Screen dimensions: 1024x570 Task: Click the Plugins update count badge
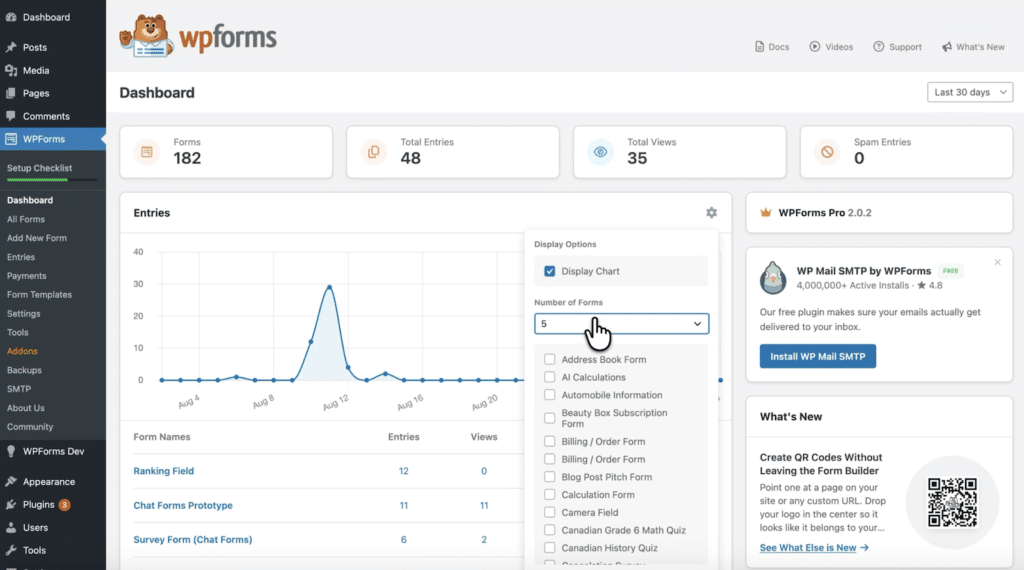point(65,505)
